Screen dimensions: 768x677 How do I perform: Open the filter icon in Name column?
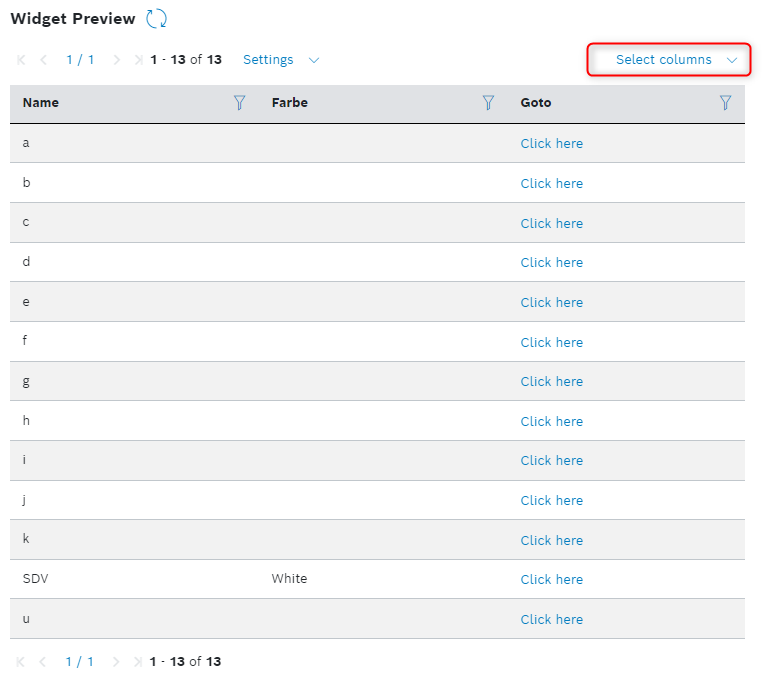click(239, 103)
